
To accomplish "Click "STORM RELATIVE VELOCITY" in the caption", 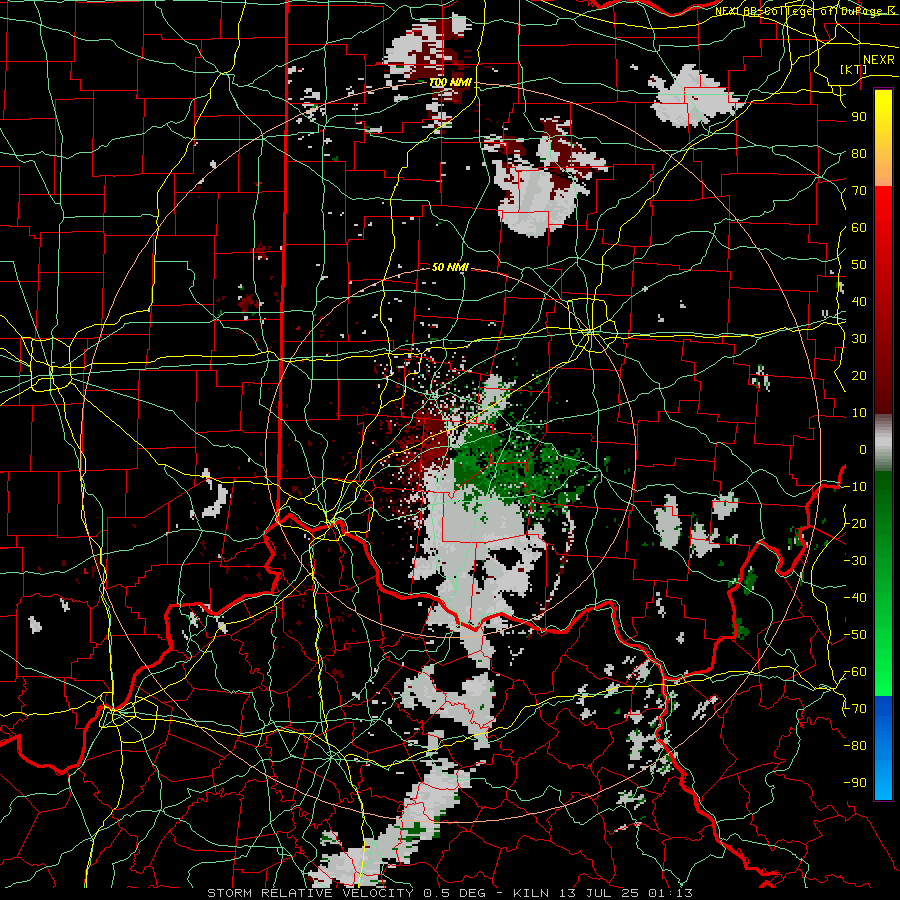I will [310, 893].
